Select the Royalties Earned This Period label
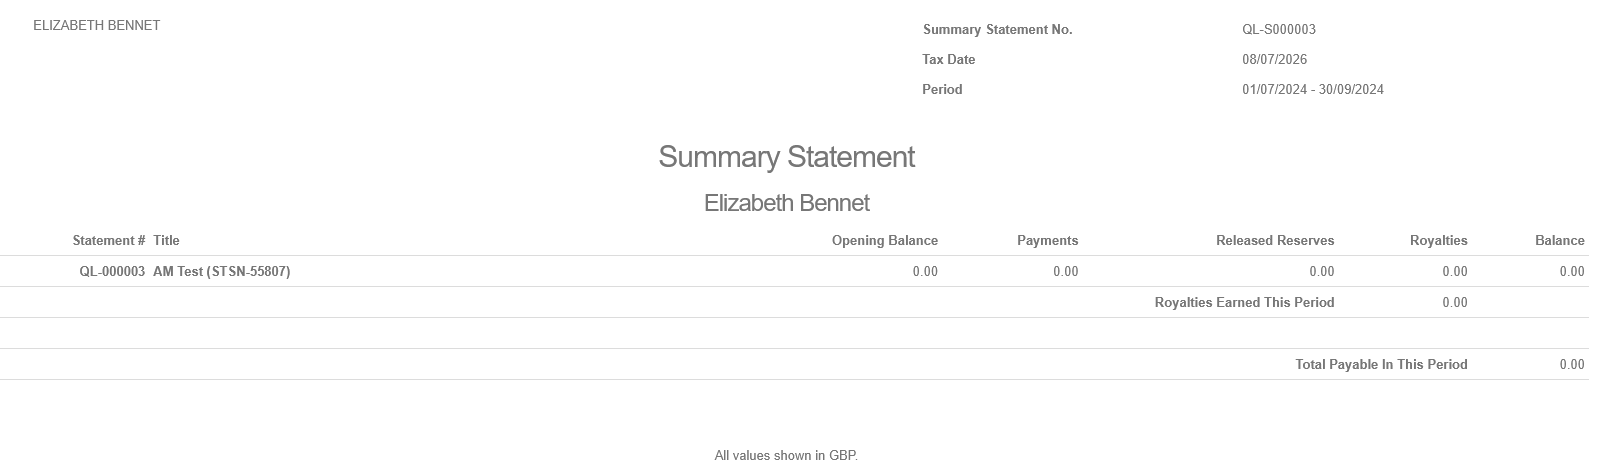The width and height of the screenshot is (1598, 461). (x=1244, y=303)
